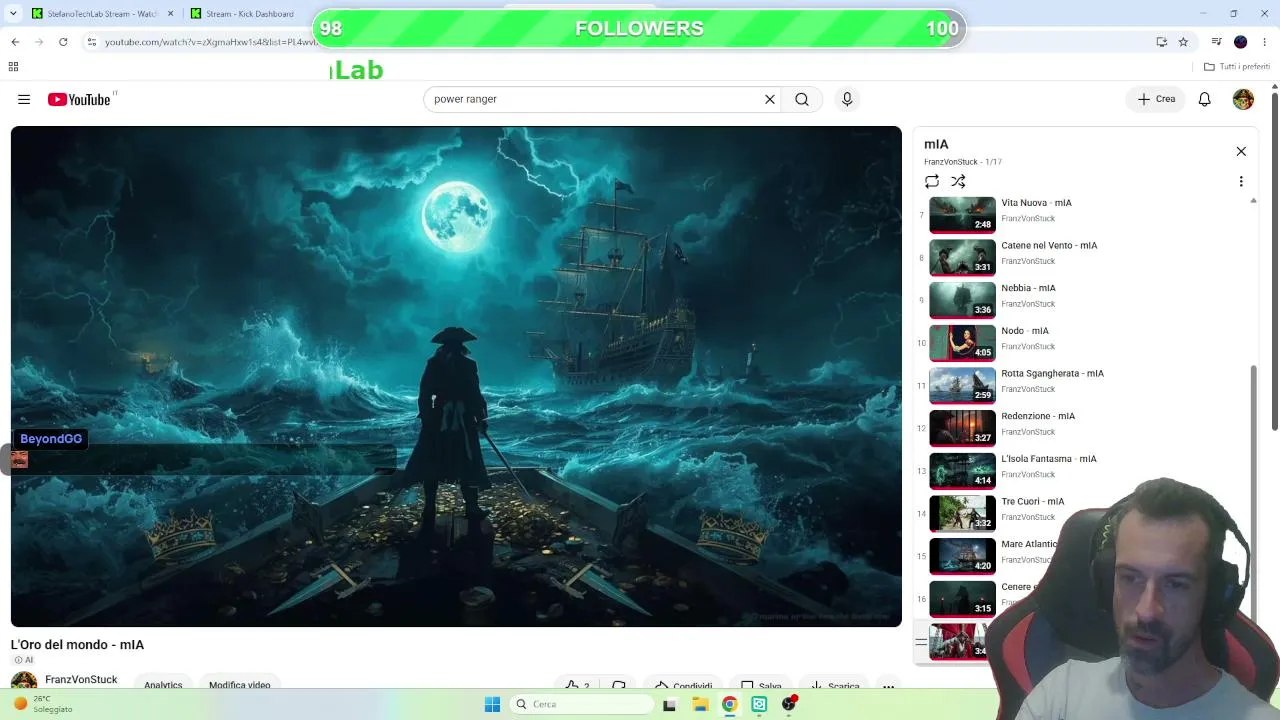Open the Chrome three-dot menu
Screen dimensions: 1280x720
[1265, 42]
